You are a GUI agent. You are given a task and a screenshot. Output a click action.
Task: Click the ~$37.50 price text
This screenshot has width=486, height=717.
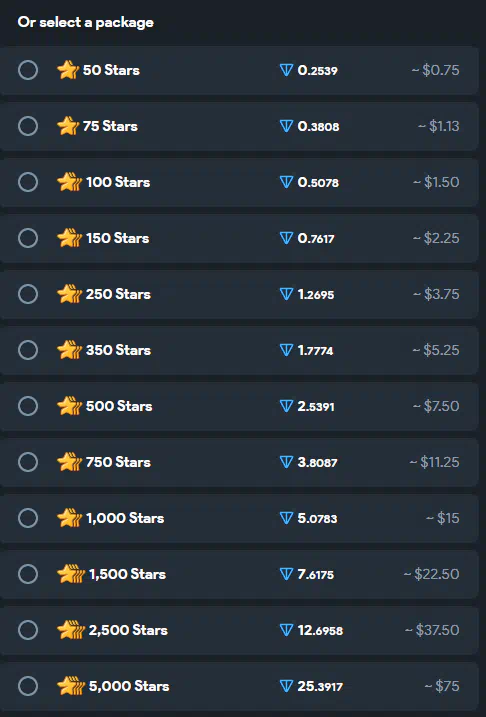432,630
